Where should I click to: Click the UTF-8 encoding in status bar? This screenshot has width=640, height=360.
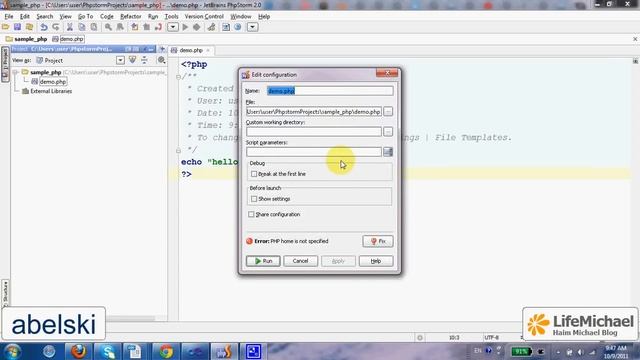click(492, 338)
